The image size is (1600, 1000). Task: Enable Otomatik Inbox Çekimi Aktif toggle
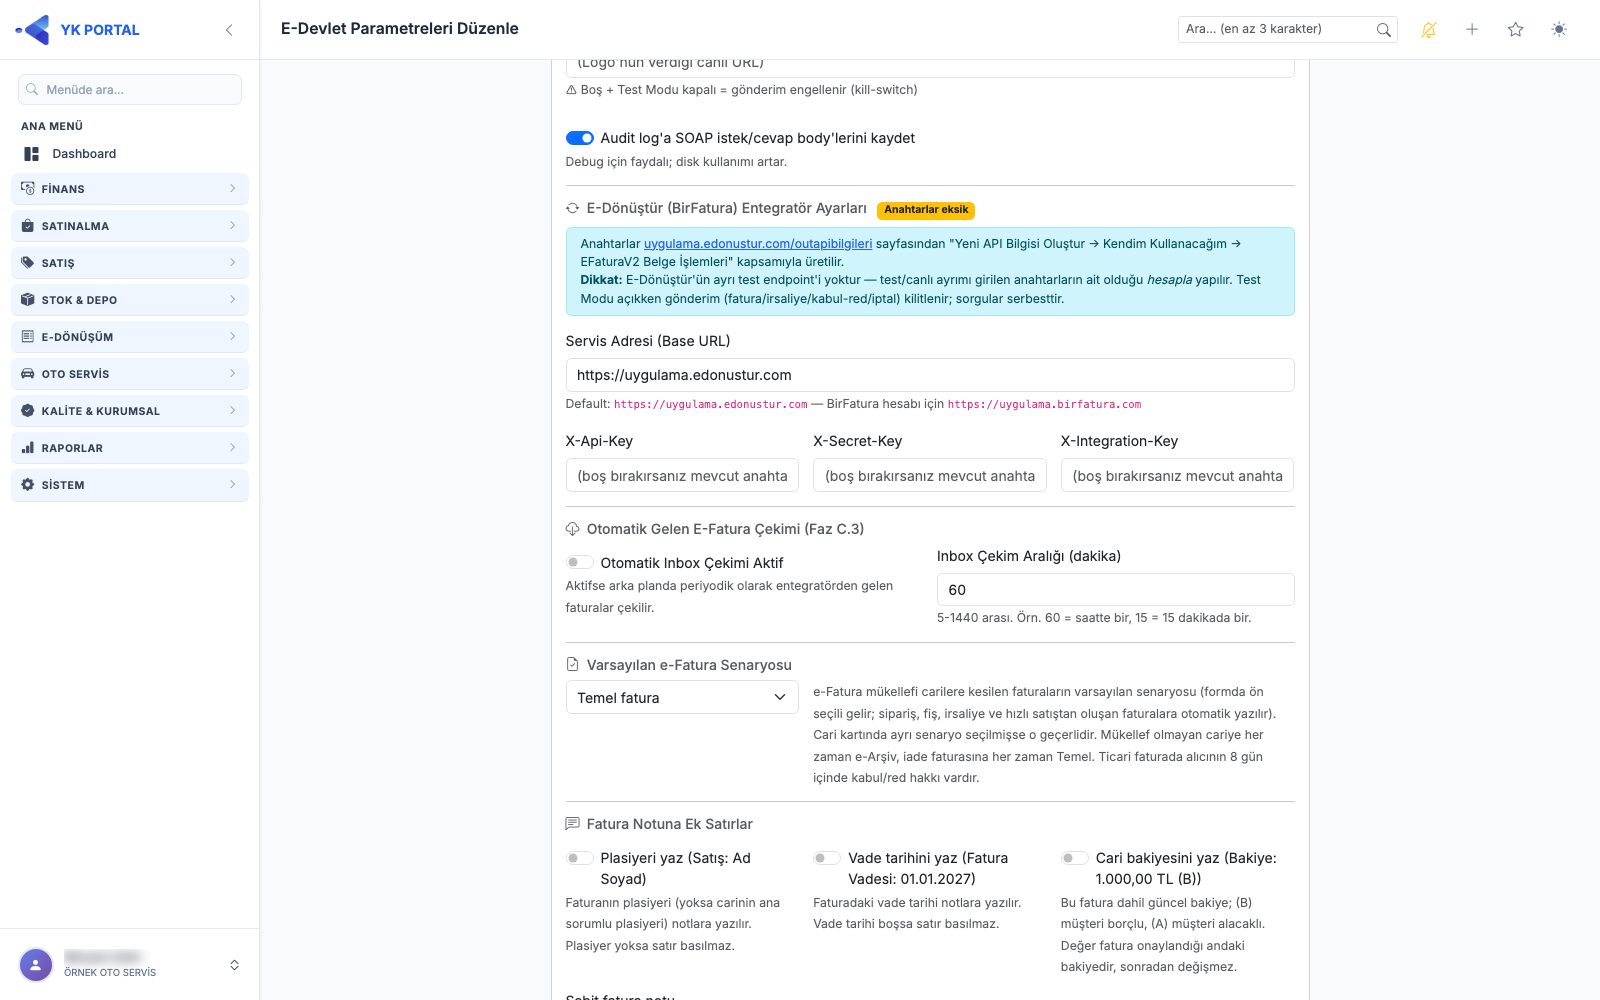580,563
